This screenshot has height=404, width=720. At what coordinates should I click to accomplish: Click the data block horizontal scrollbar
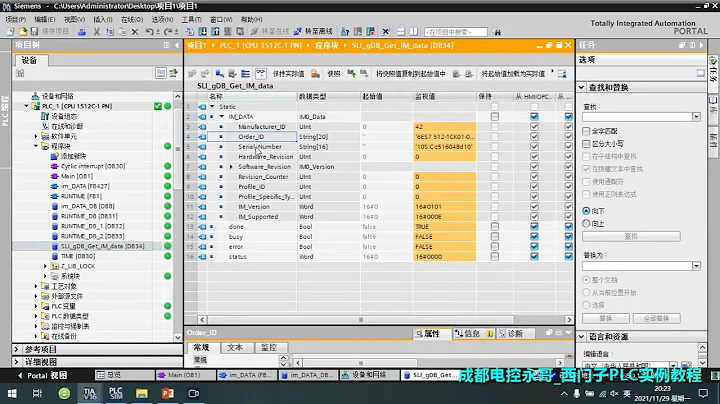[360, 320]
